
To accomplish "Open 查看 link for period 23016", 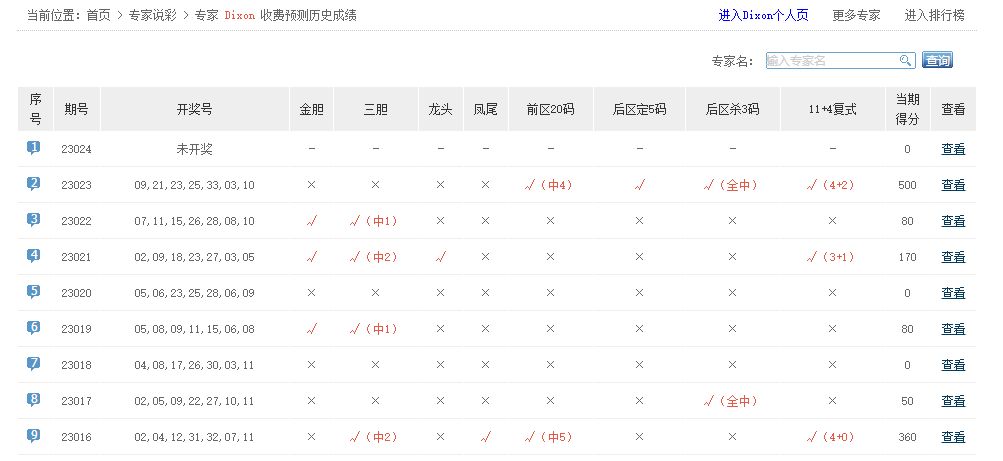I will pyautogui.click(x=953, y=437).
